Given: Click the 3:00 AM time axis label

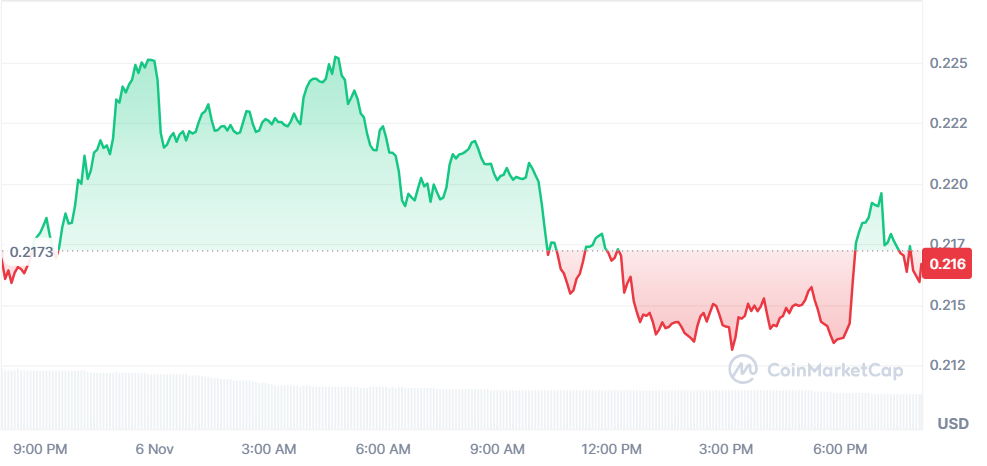Looking at the screenshot, I should [269, 448].
